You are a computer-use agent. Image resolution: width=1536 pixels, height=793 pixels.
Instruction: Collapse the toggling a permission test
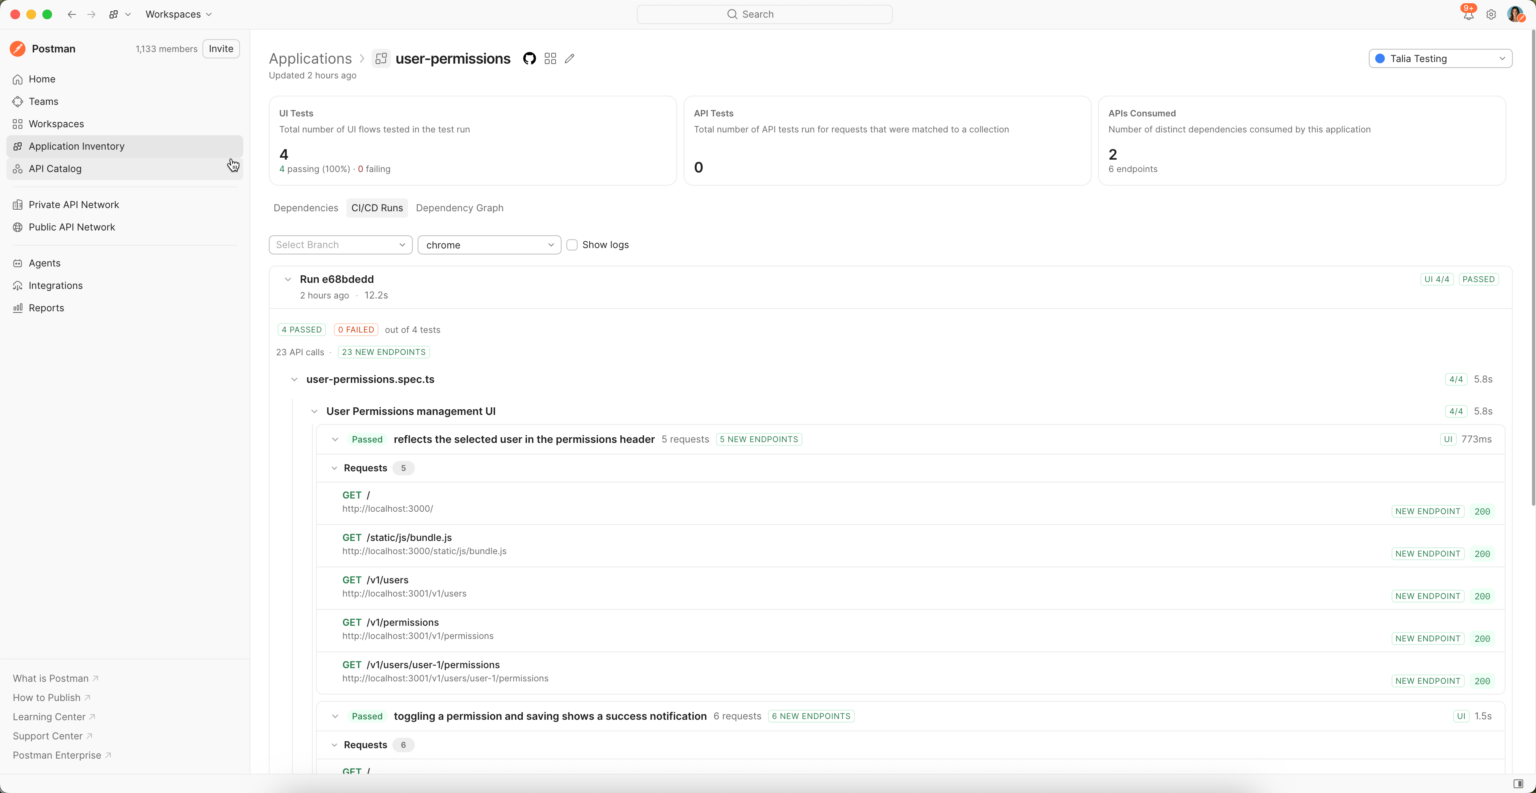tap(335, 717)
